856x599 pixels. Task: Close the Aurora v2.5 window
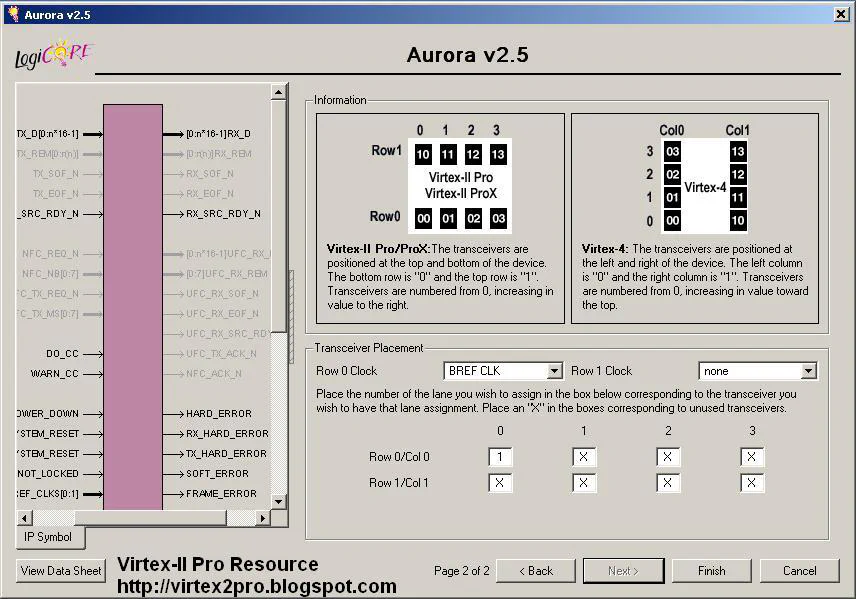click(840, 13)
